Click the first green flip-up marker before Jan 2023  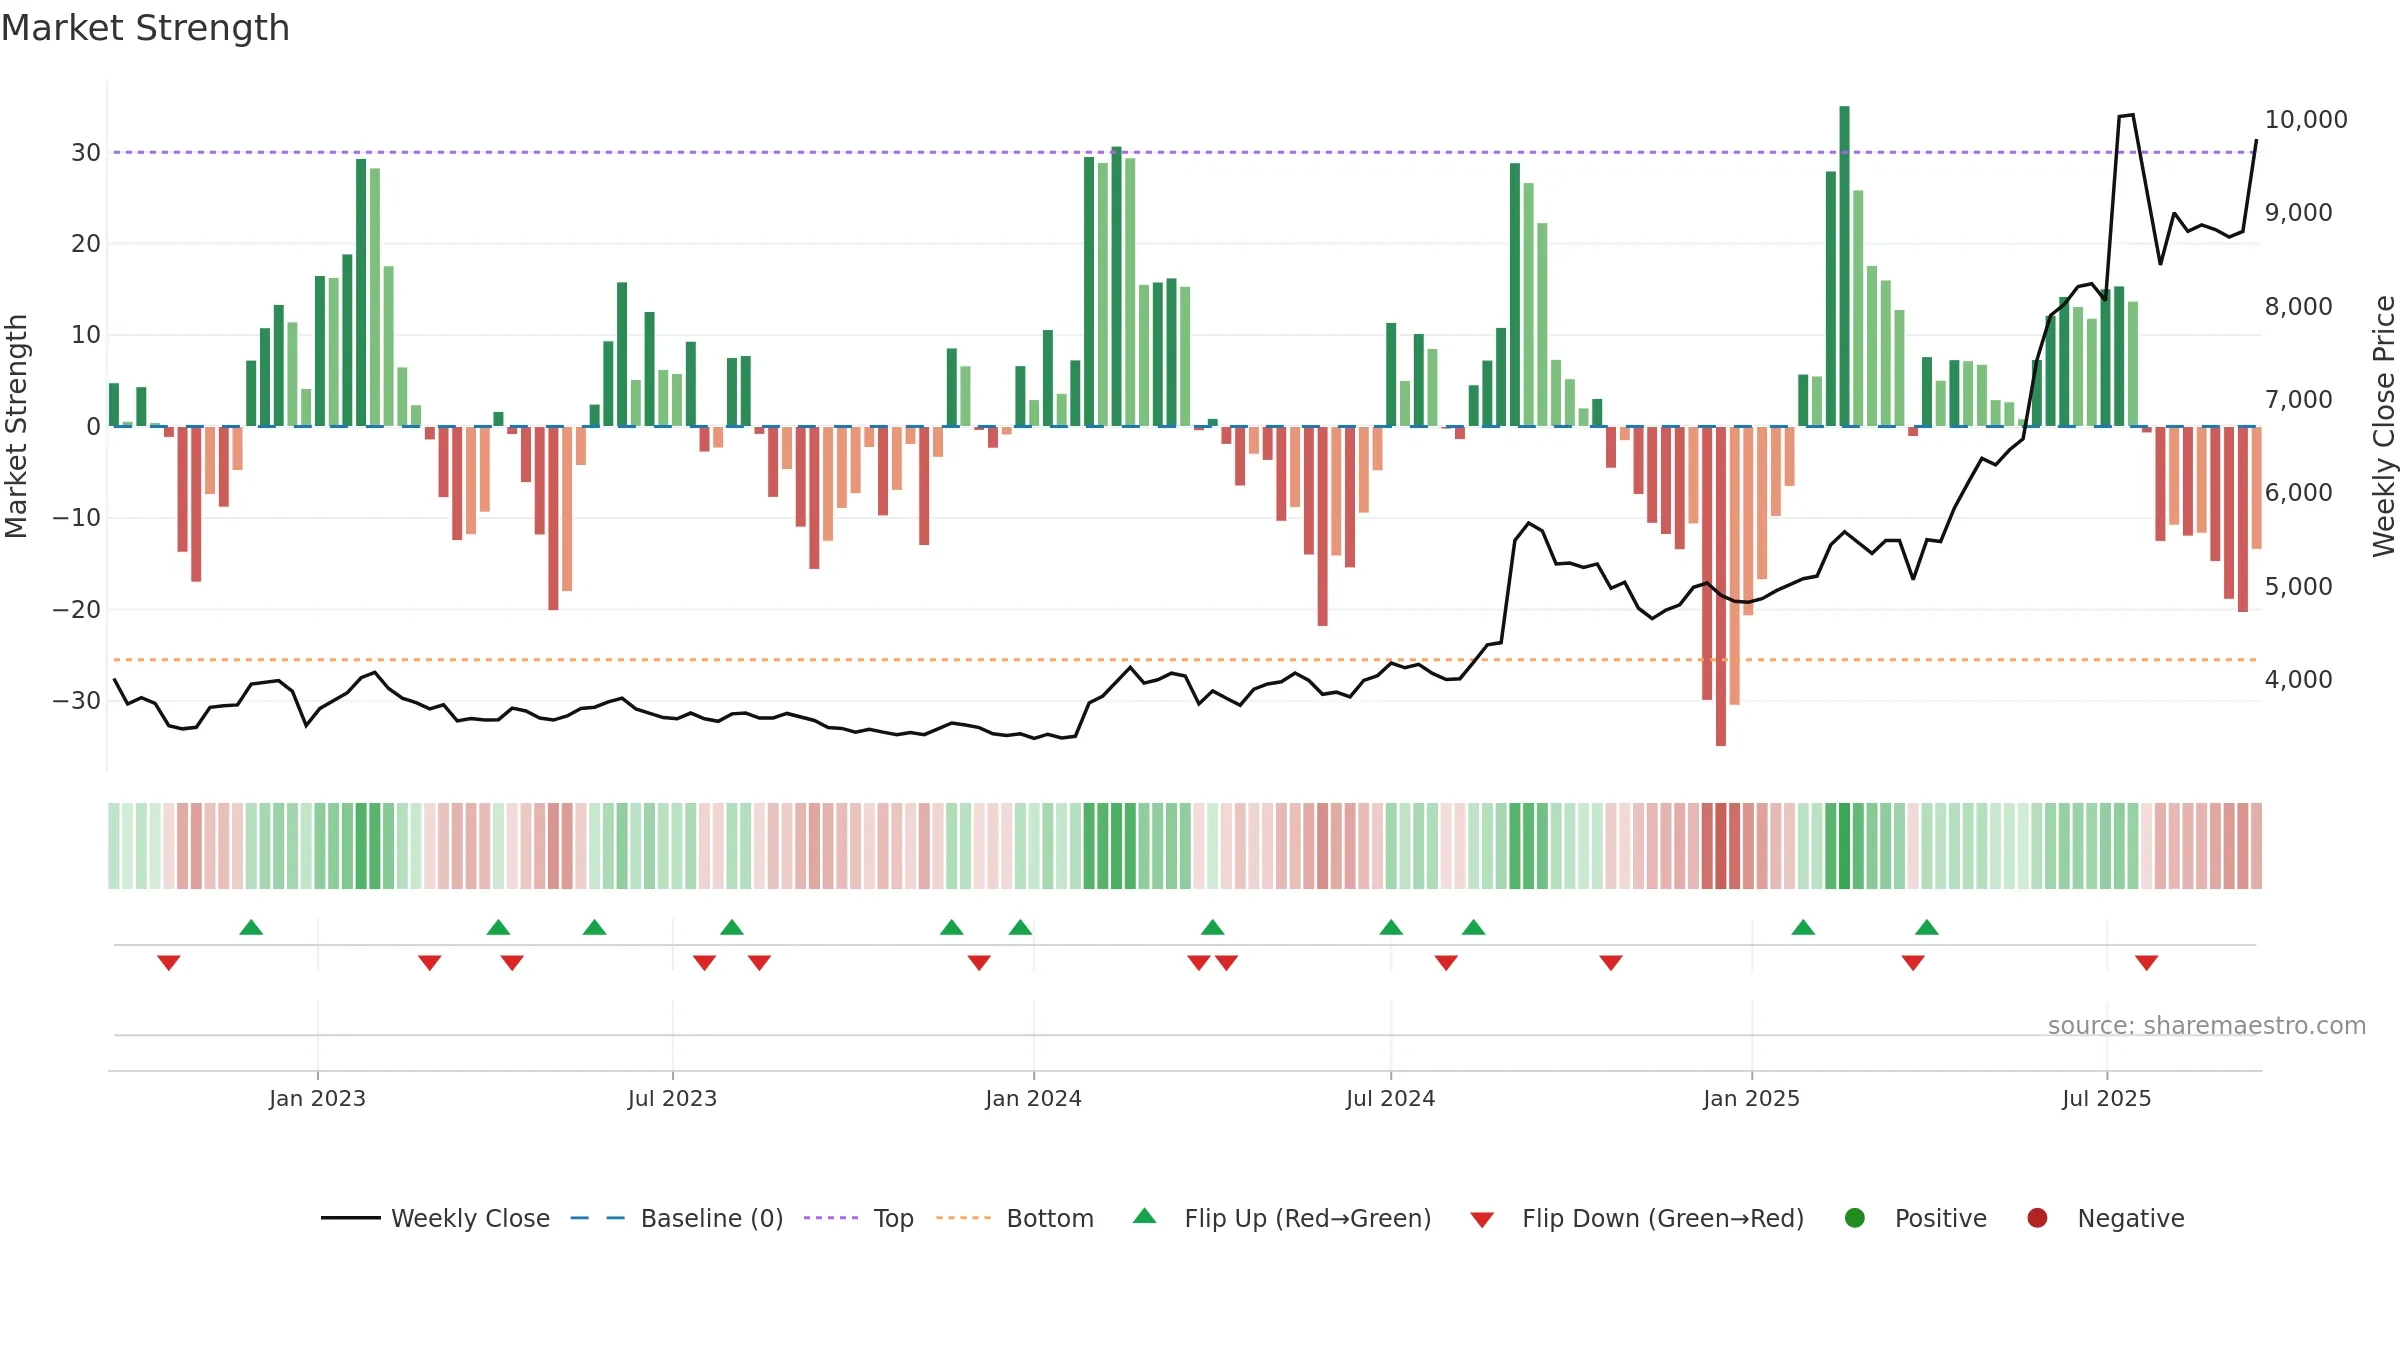[x=251, y=927]
